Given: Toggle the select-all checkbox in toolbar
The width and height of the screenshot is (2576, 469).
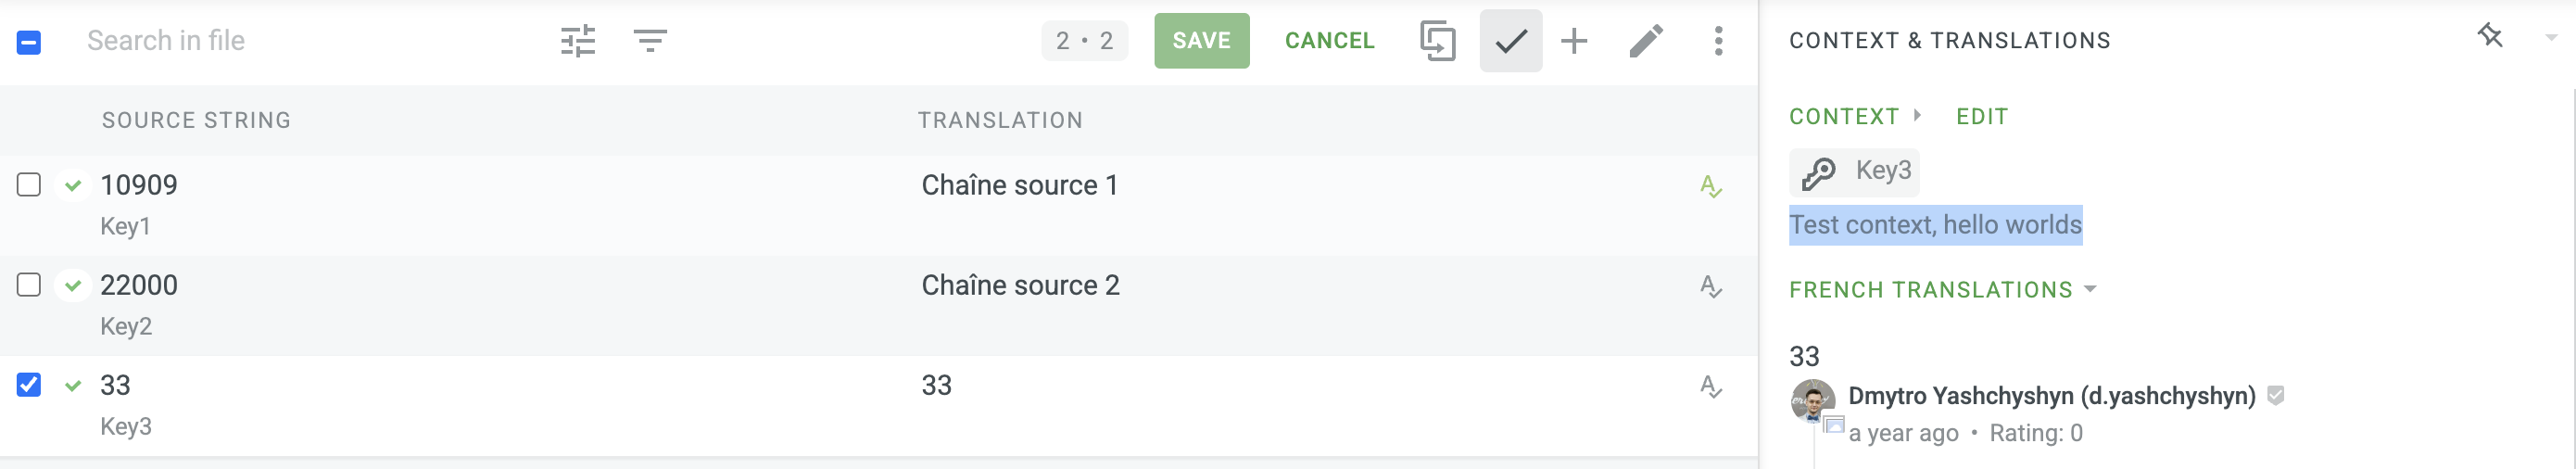Looking at the screenshot, I should tap(29, 42).
